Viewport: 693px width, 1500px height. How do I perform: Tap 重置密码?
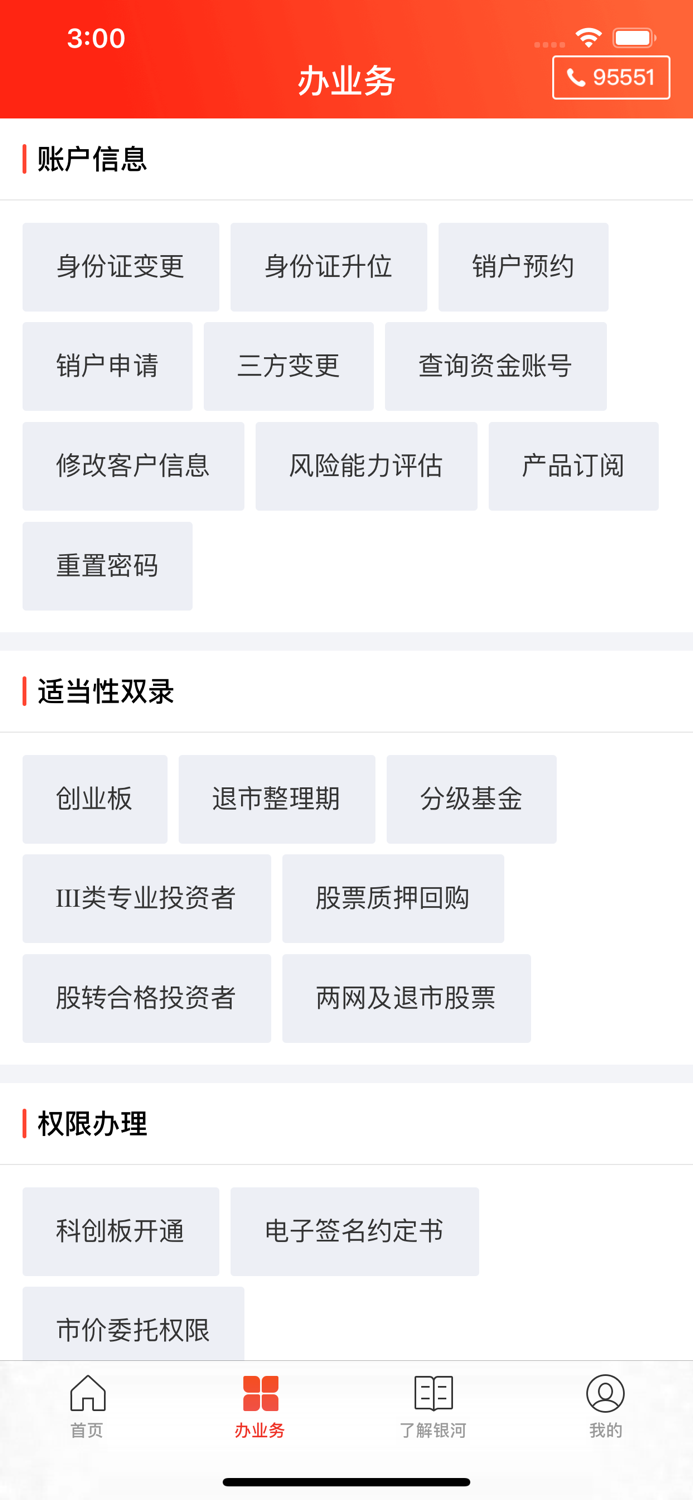pyautogui.click(x=107, y=566)
